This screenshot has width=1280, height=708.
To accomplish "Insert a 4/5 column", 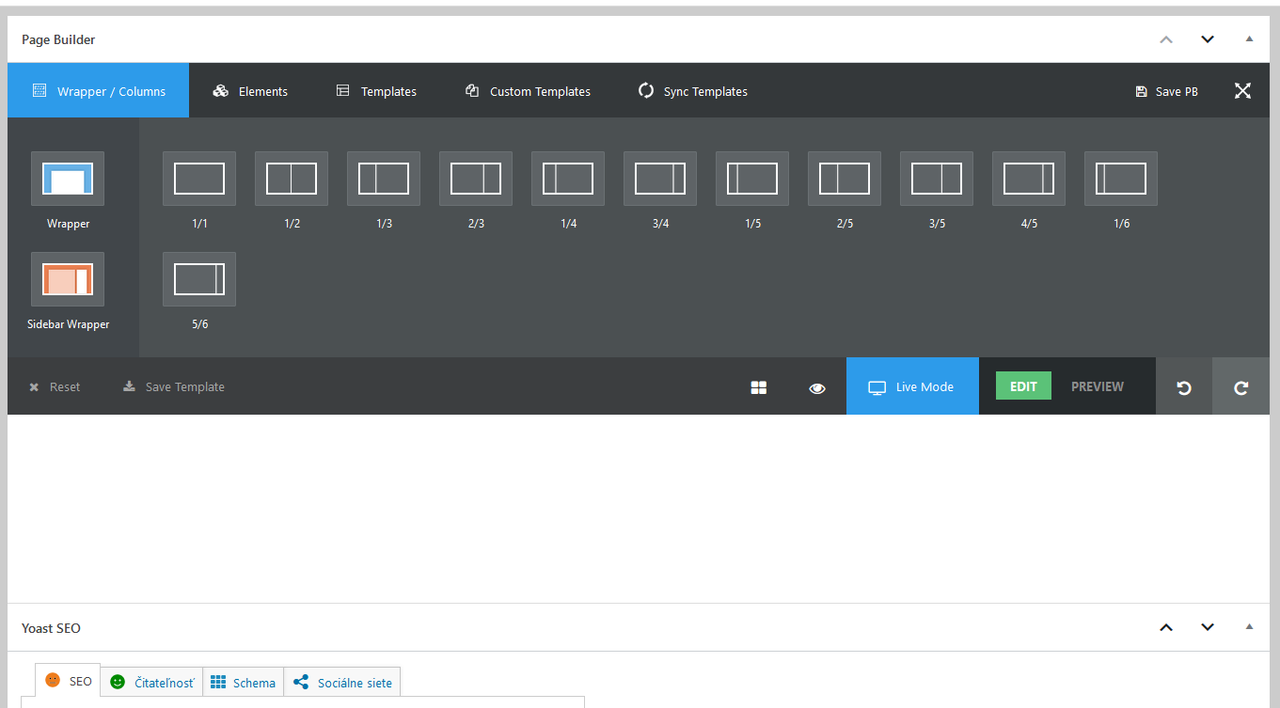I will [x=1029, y=179].
